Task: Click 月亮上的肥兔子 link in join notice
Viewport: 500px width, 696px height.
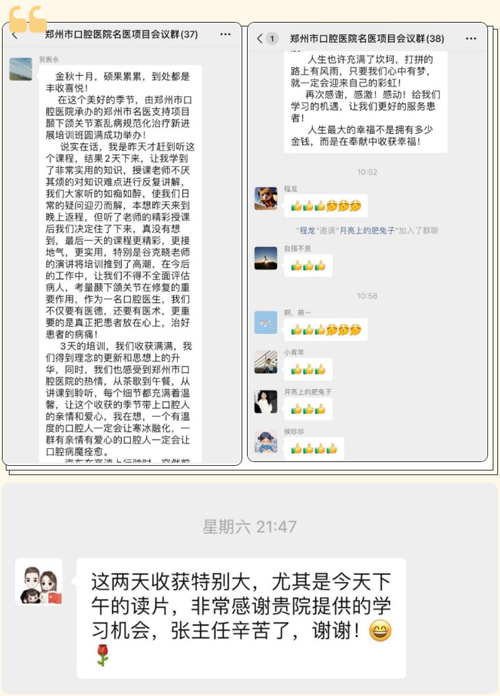Action: 367,230
